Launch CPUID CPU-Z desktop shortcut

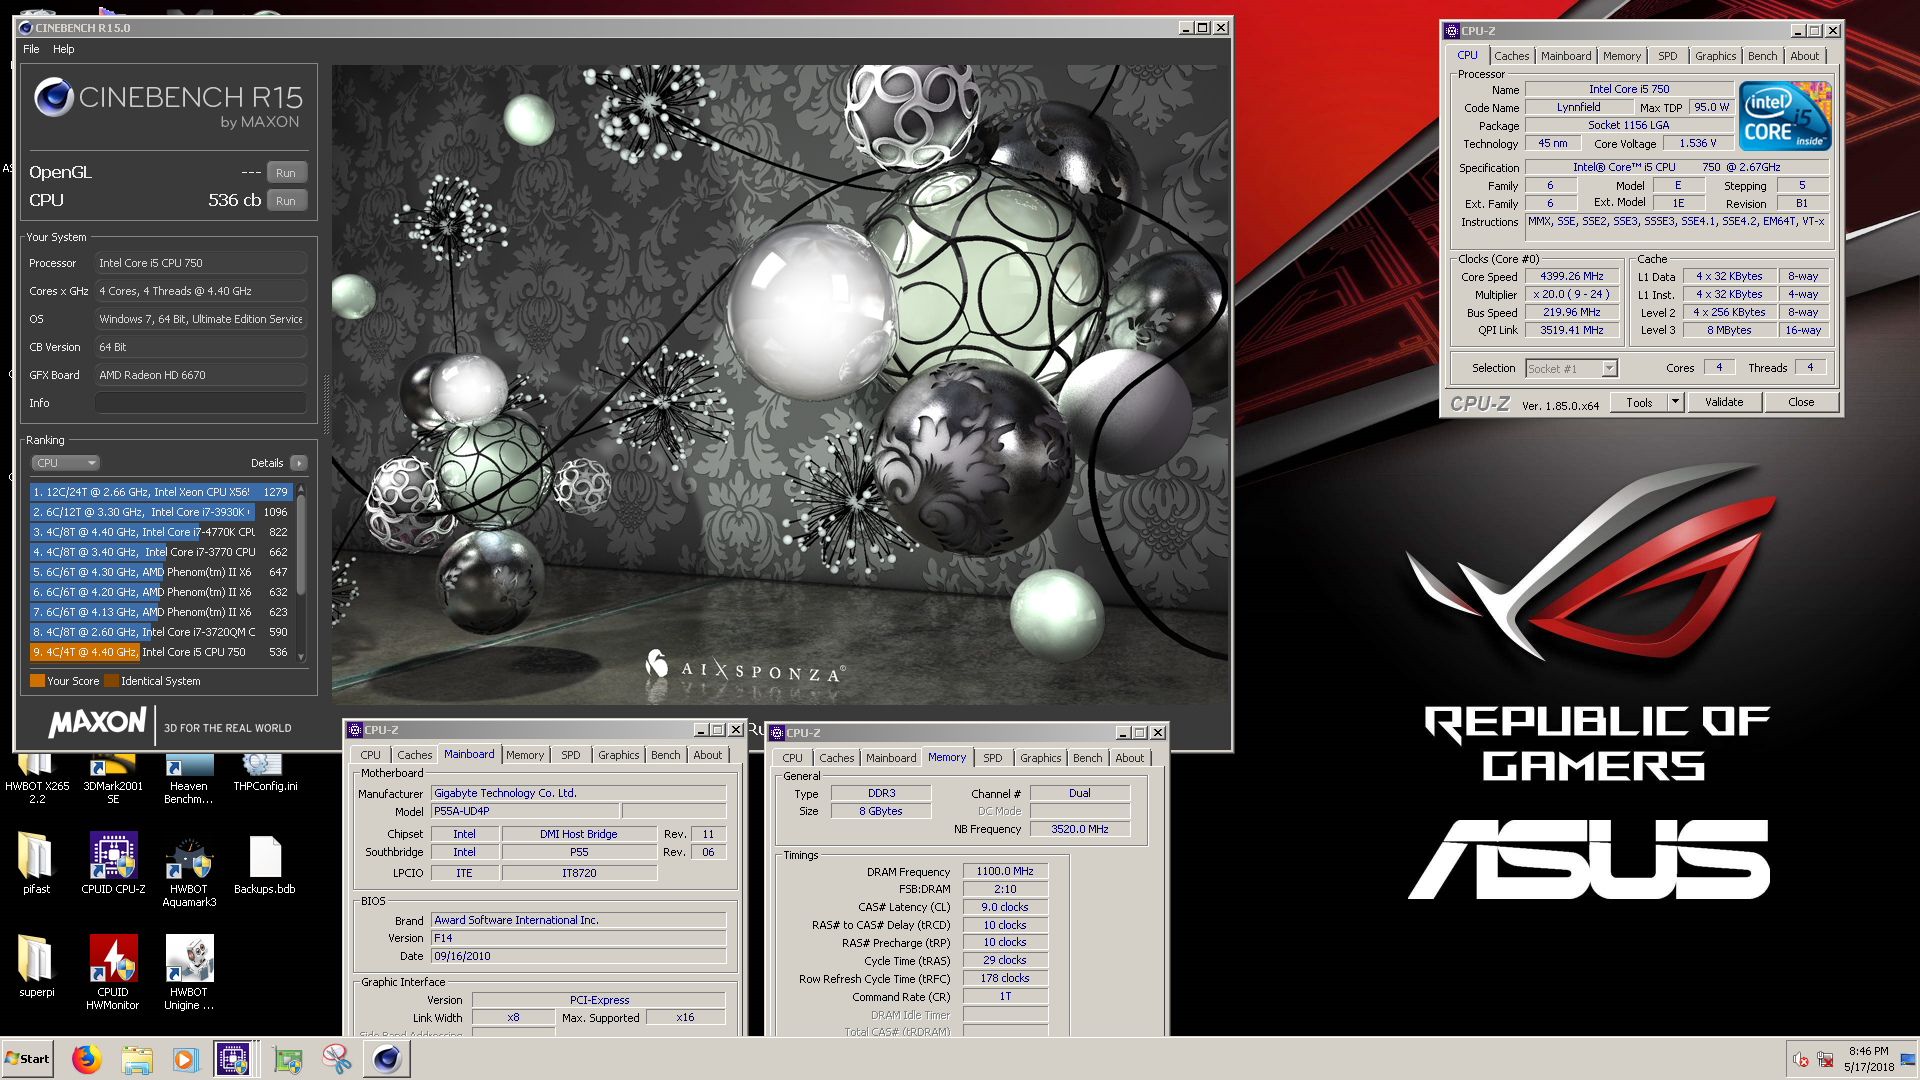click(x=113, y=863)
